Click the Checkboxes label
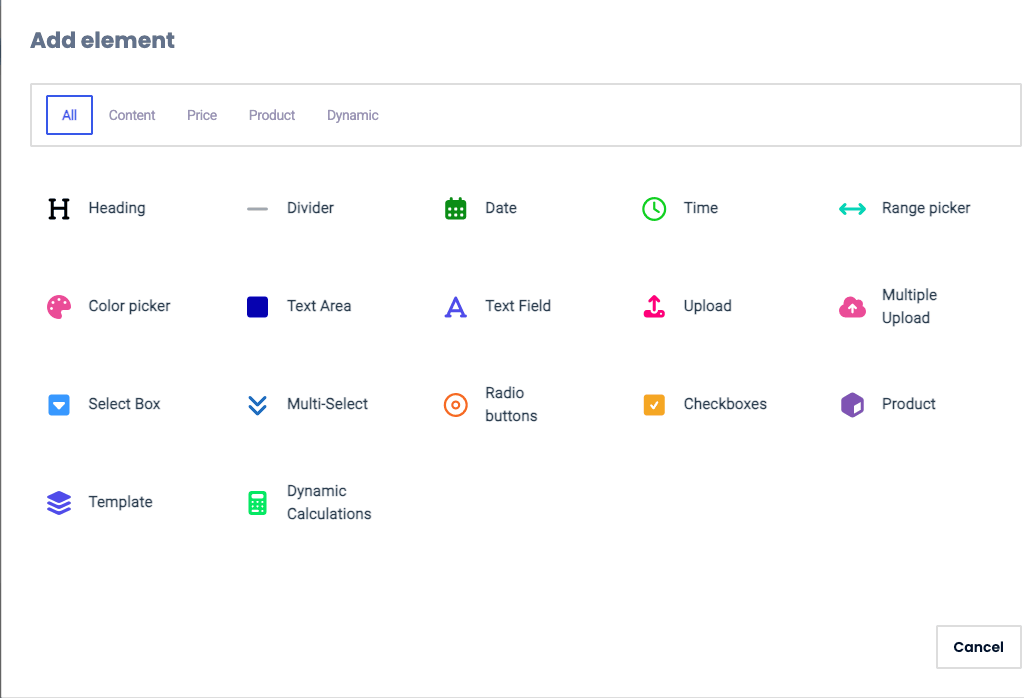Viewport: 1024px width, 698px height. pyautogui.click(x=725, y=404)
